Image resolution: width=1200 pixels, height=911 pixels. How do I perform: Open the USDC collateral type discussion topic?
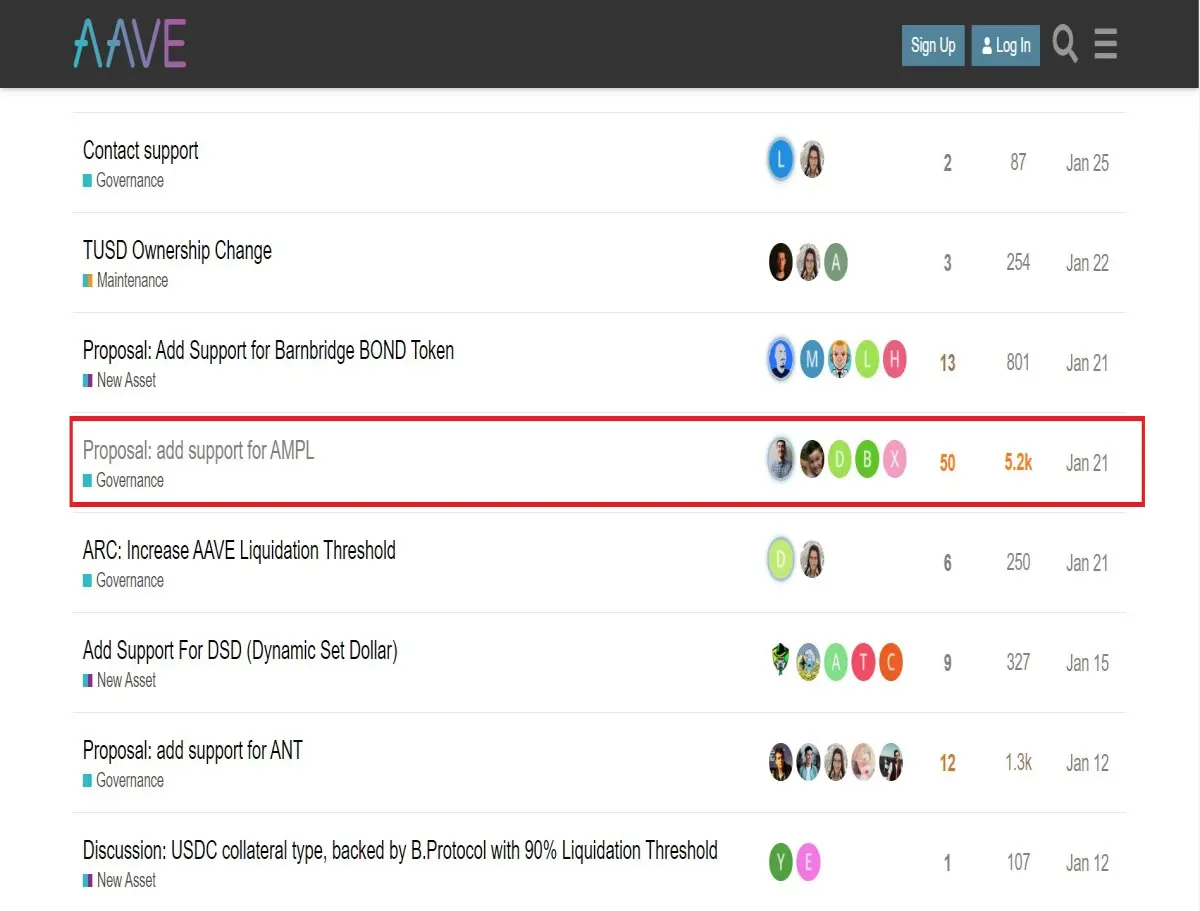[x=400, y=850]
